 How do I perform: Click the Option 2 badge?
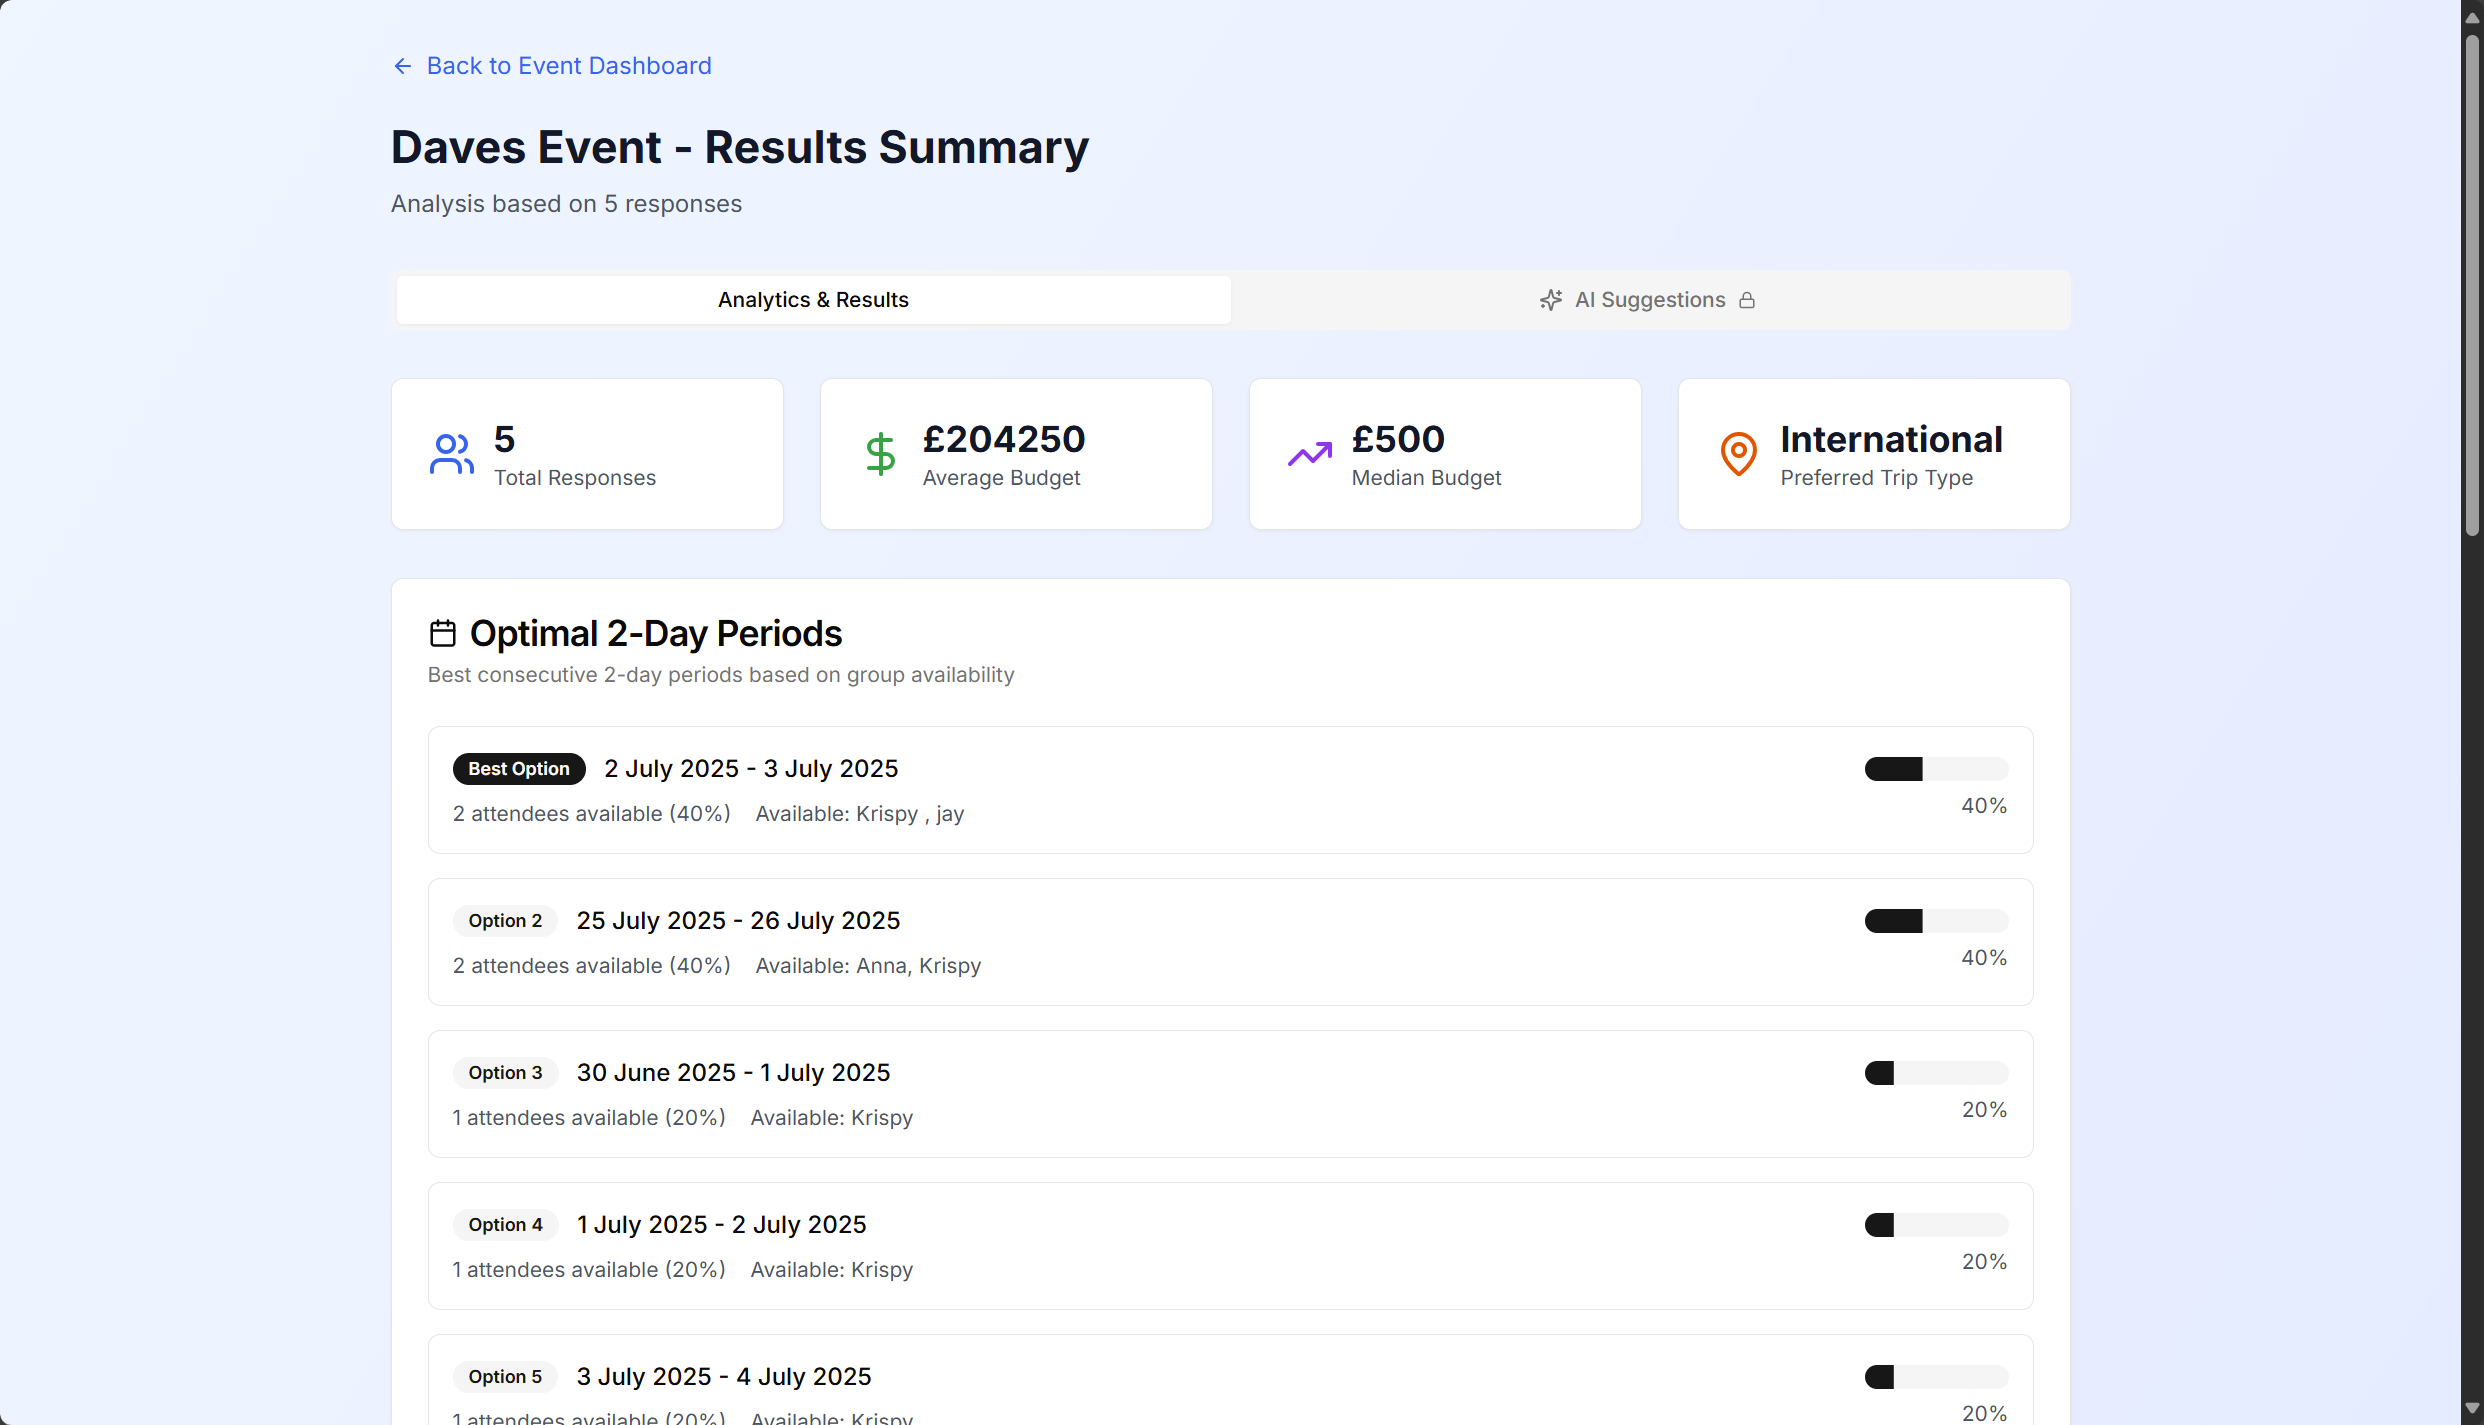coord(505,921)
